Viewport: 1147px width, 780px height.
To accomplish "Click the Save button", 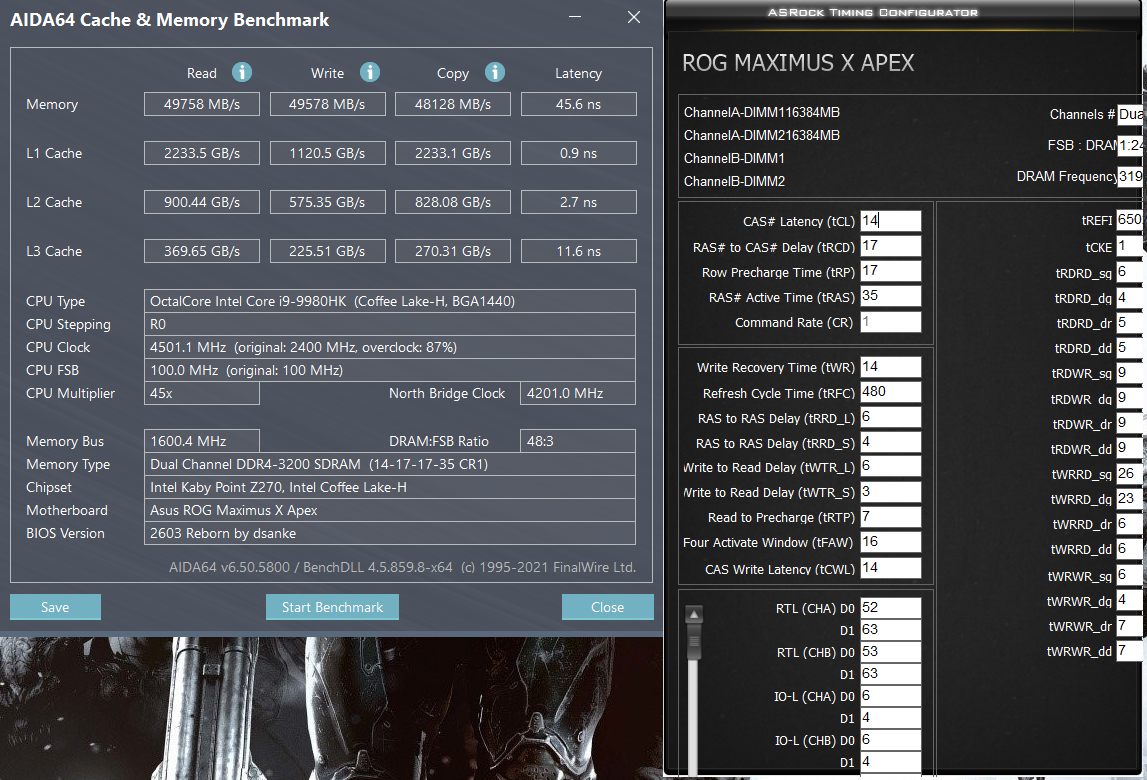I will 56,607.
